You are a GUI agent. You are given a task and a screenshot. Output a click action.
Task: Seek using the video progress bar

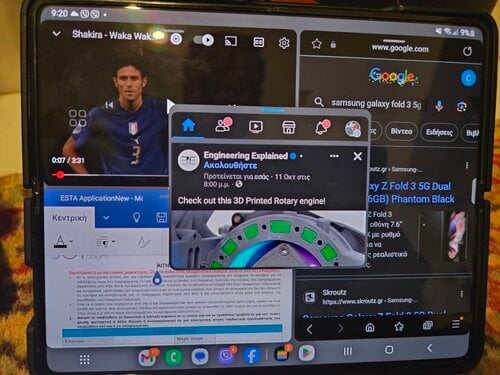click(110, 175)
